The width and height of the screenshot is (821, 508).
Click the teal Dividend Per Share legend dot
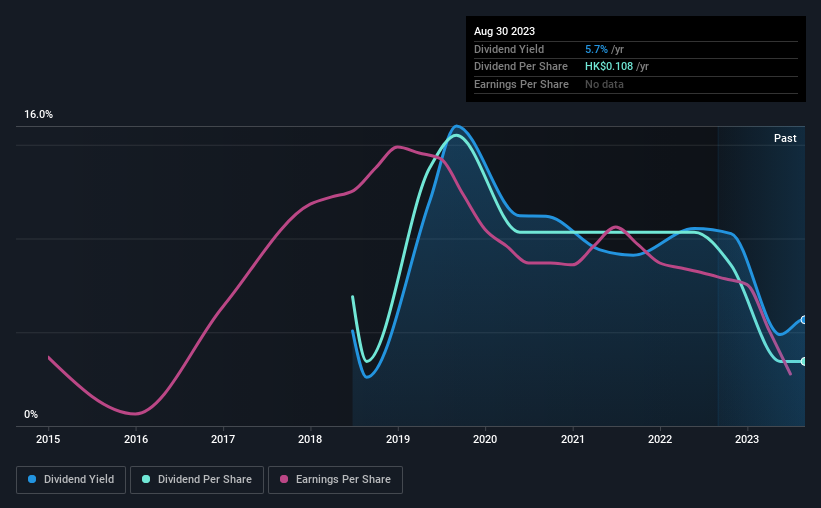point(147,480)
